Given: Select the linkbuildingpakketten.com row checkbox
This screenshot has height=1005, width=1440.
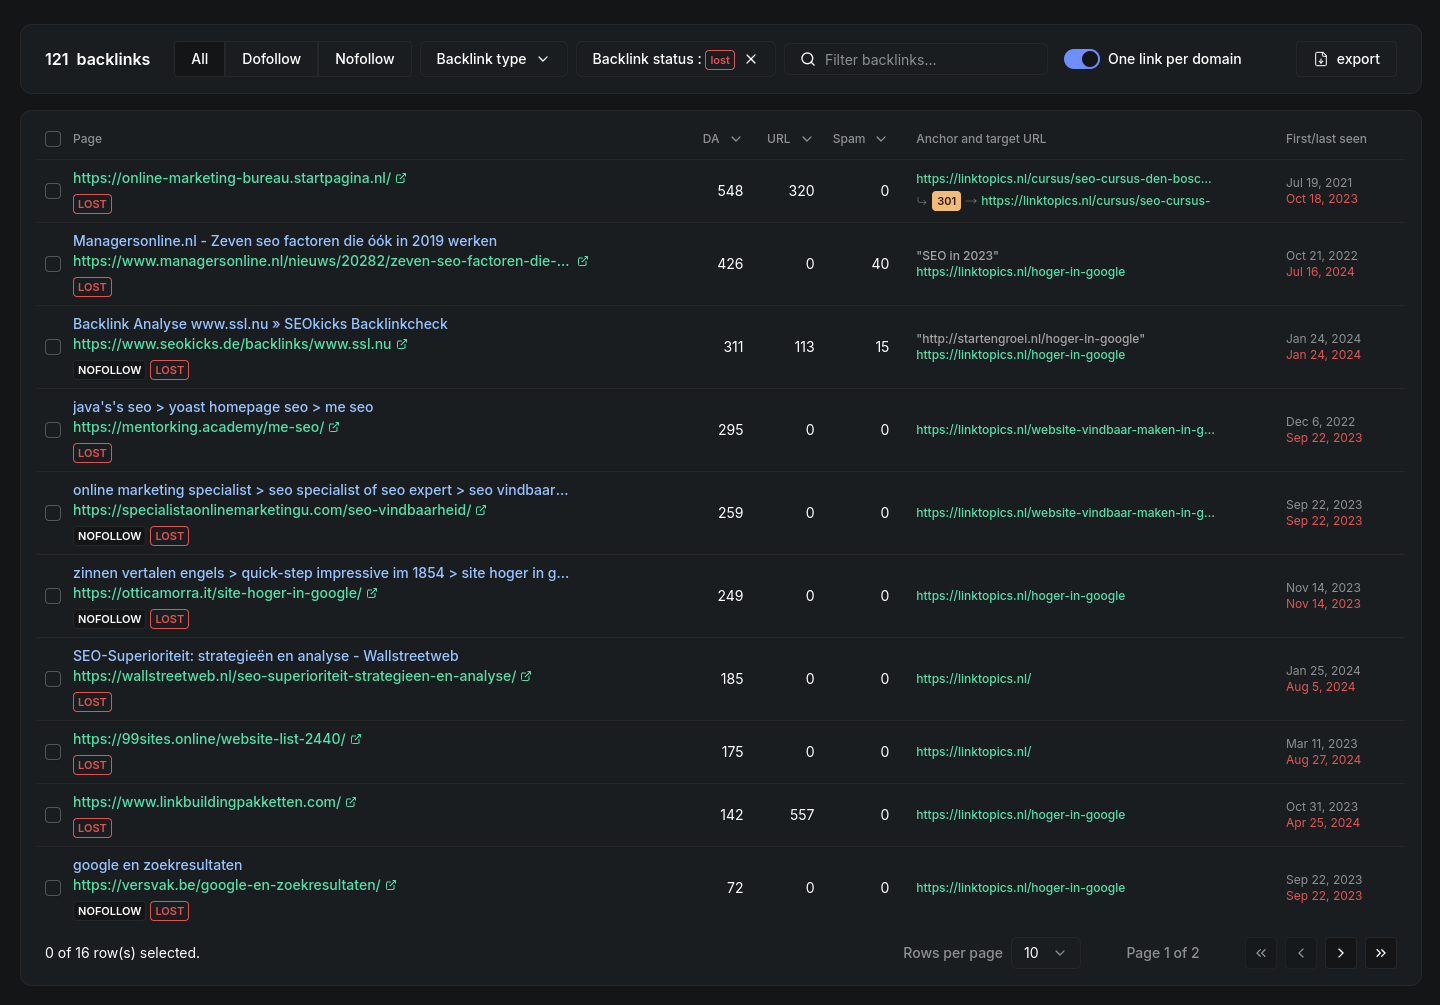Looking at the screenshot, I should click(53, 815).
